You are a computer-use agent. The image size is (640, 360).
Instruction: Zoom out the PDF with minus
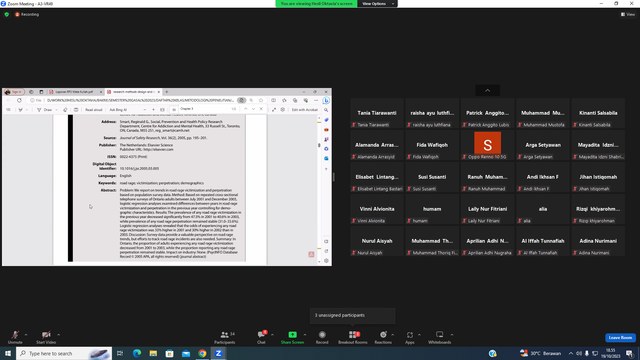(x=144, y=110)
